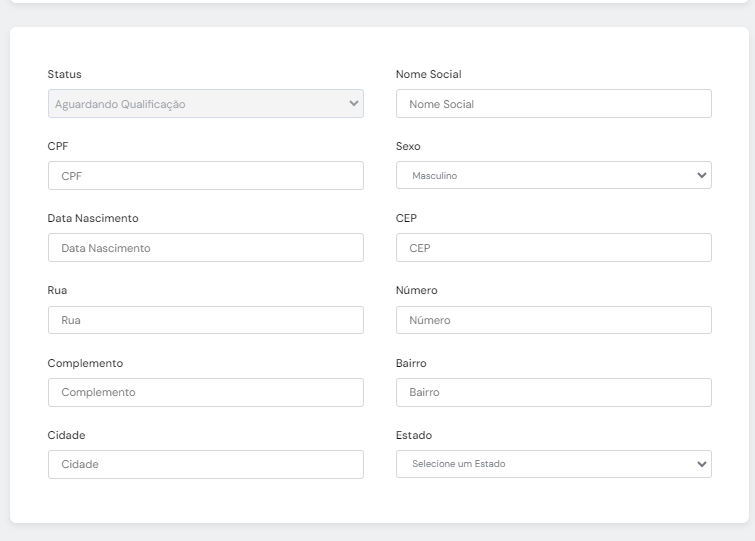Click into the Bairro input field
Image resolution: width=755 pixels, height=541 pixels.
pos(553,392)
